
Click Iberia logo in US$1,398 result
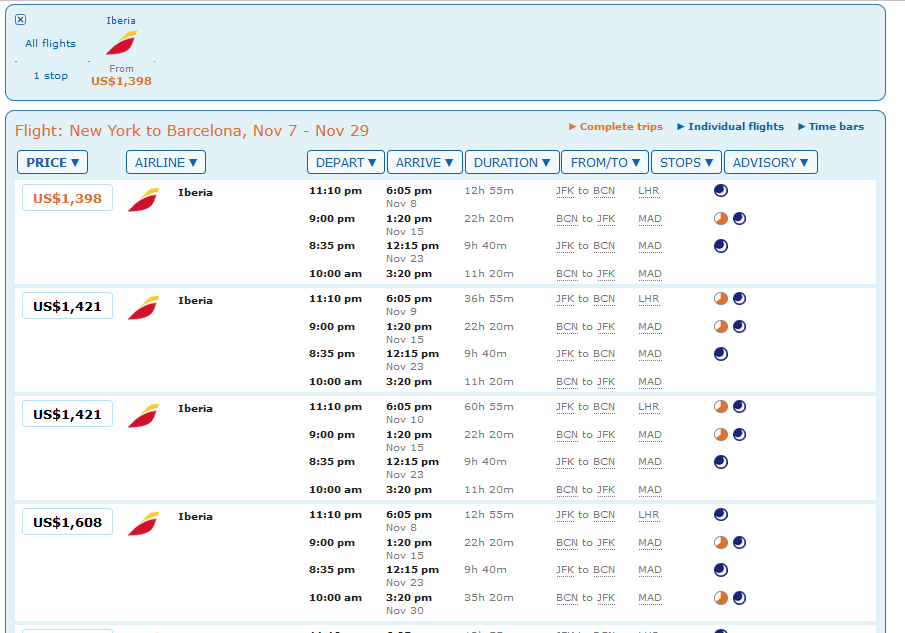(x=143, y=200)
